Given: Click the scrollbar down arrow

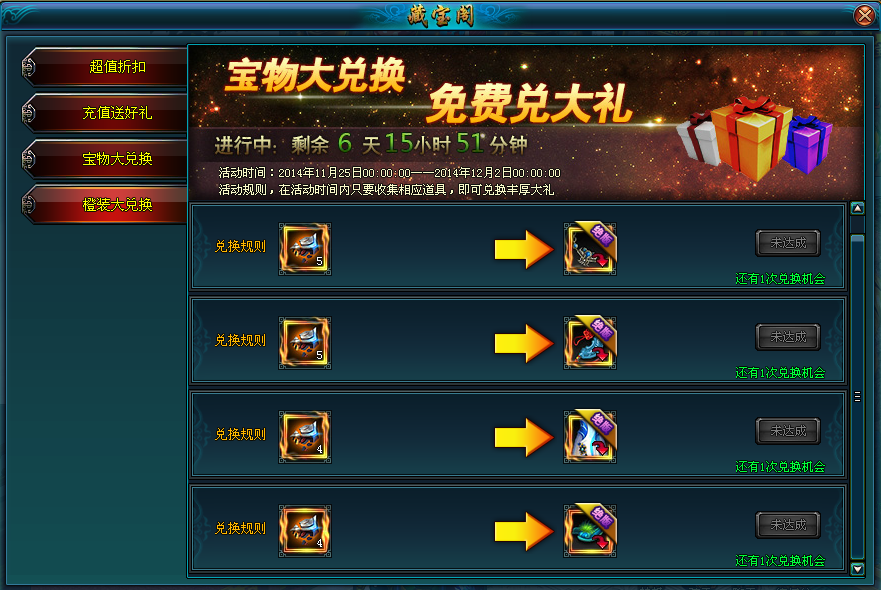Looking at the screenshot, I should [x=857, y=569].
